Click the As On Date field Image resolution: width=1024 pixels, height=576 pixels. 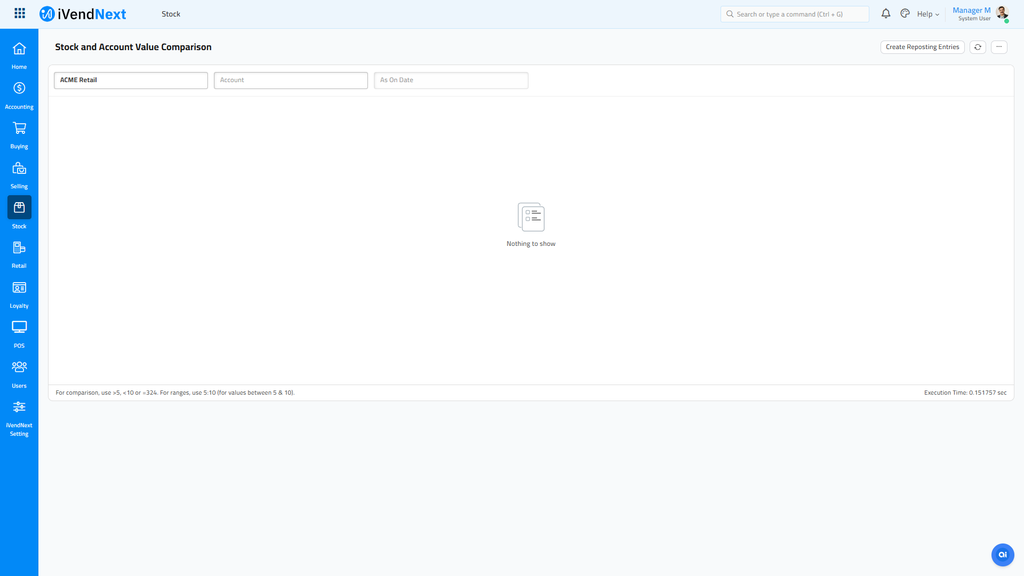[x=450, y=80]
